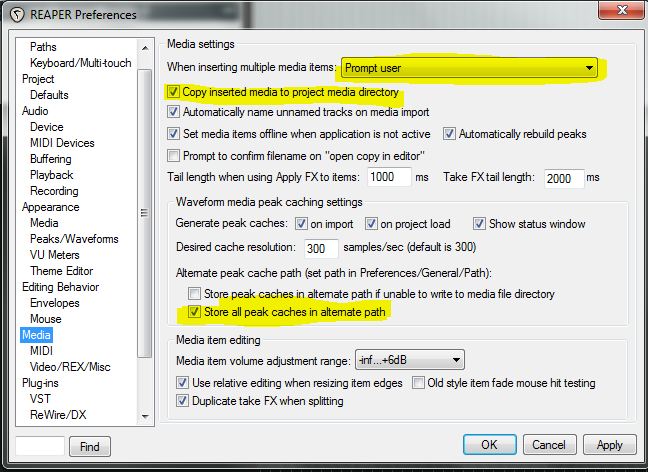Viewport: 648px width, 472px height.
Task: Toggle Use relative editing when resizing item edges
Action: 183,382
